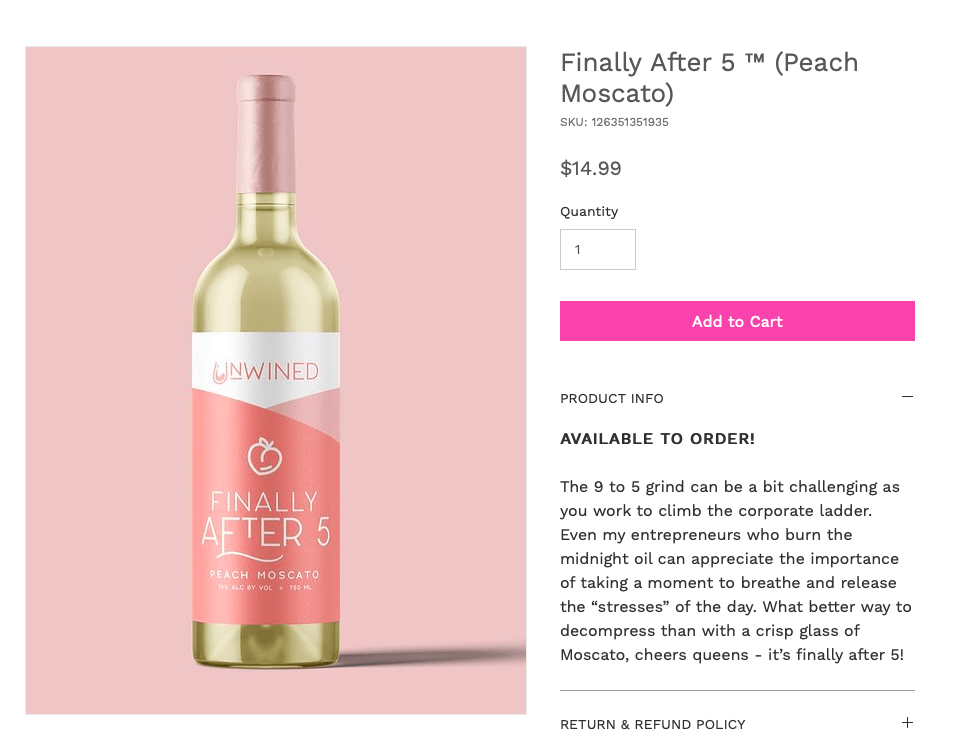Focus the Quantity input field
The height and width of the screenshot is (756, 979).
point(598,250)
